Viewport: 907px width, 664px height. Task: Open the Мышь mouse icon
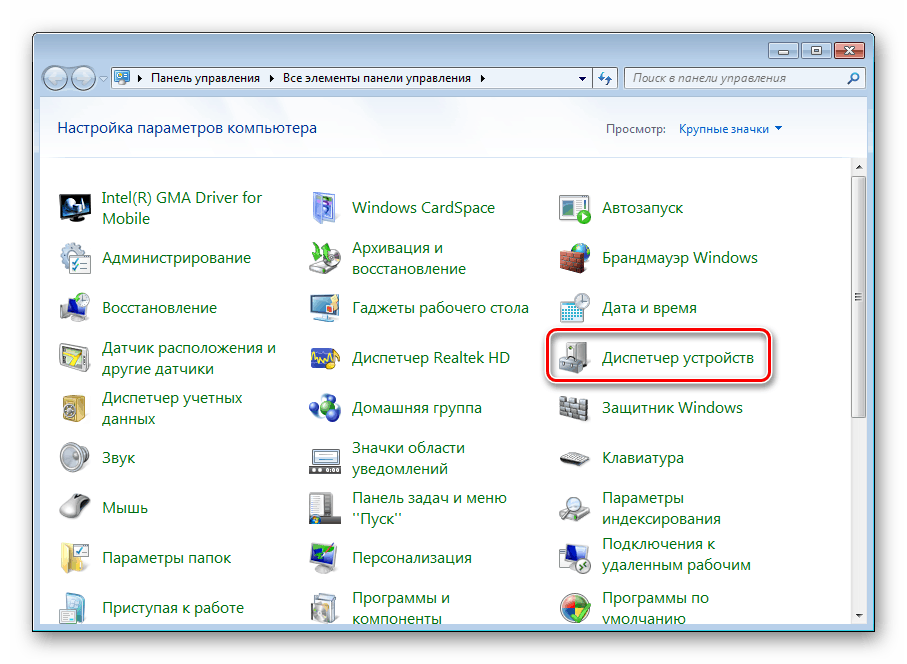[75, 507]
